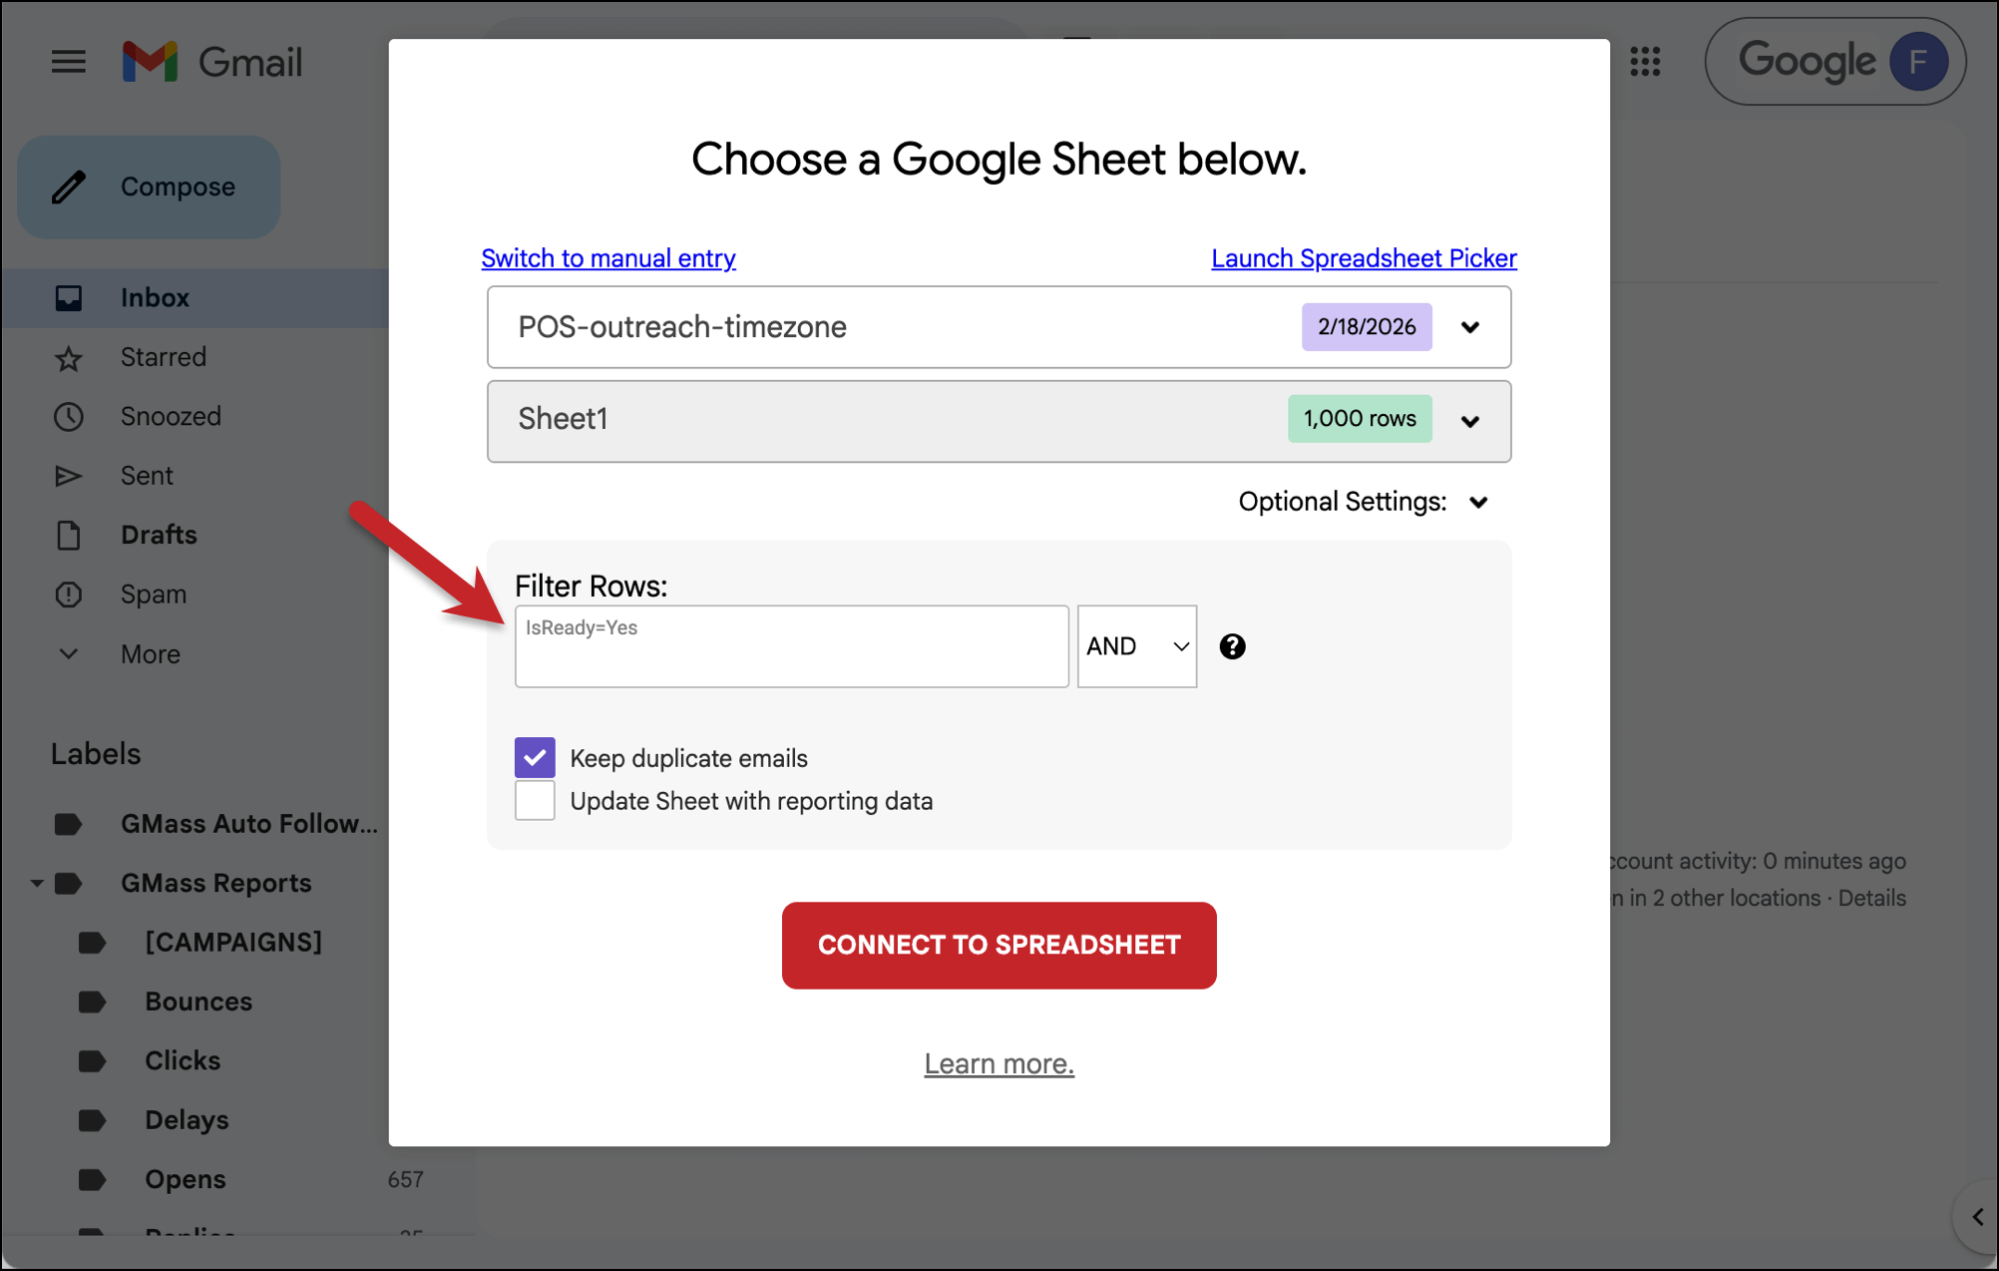This screenshot has width=1999, height=1271.
Task: Expand the Sheet1 worksheet dropdown
Action: tap(1469, 421)
